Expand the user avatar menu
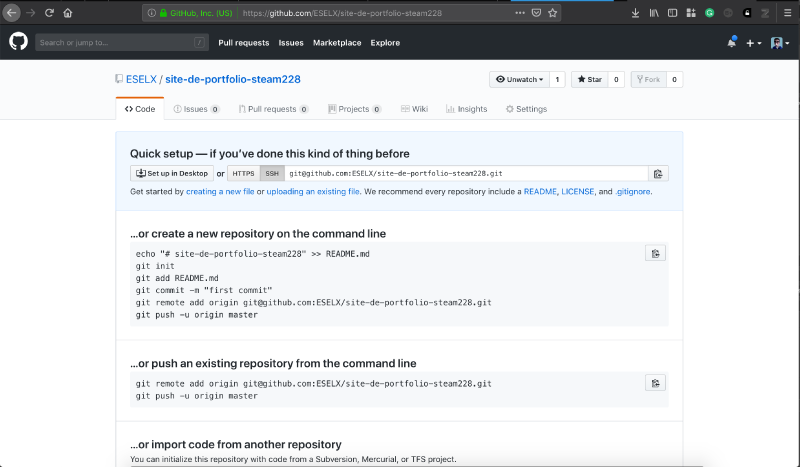The image size is (800, 468). click(778, 43)
